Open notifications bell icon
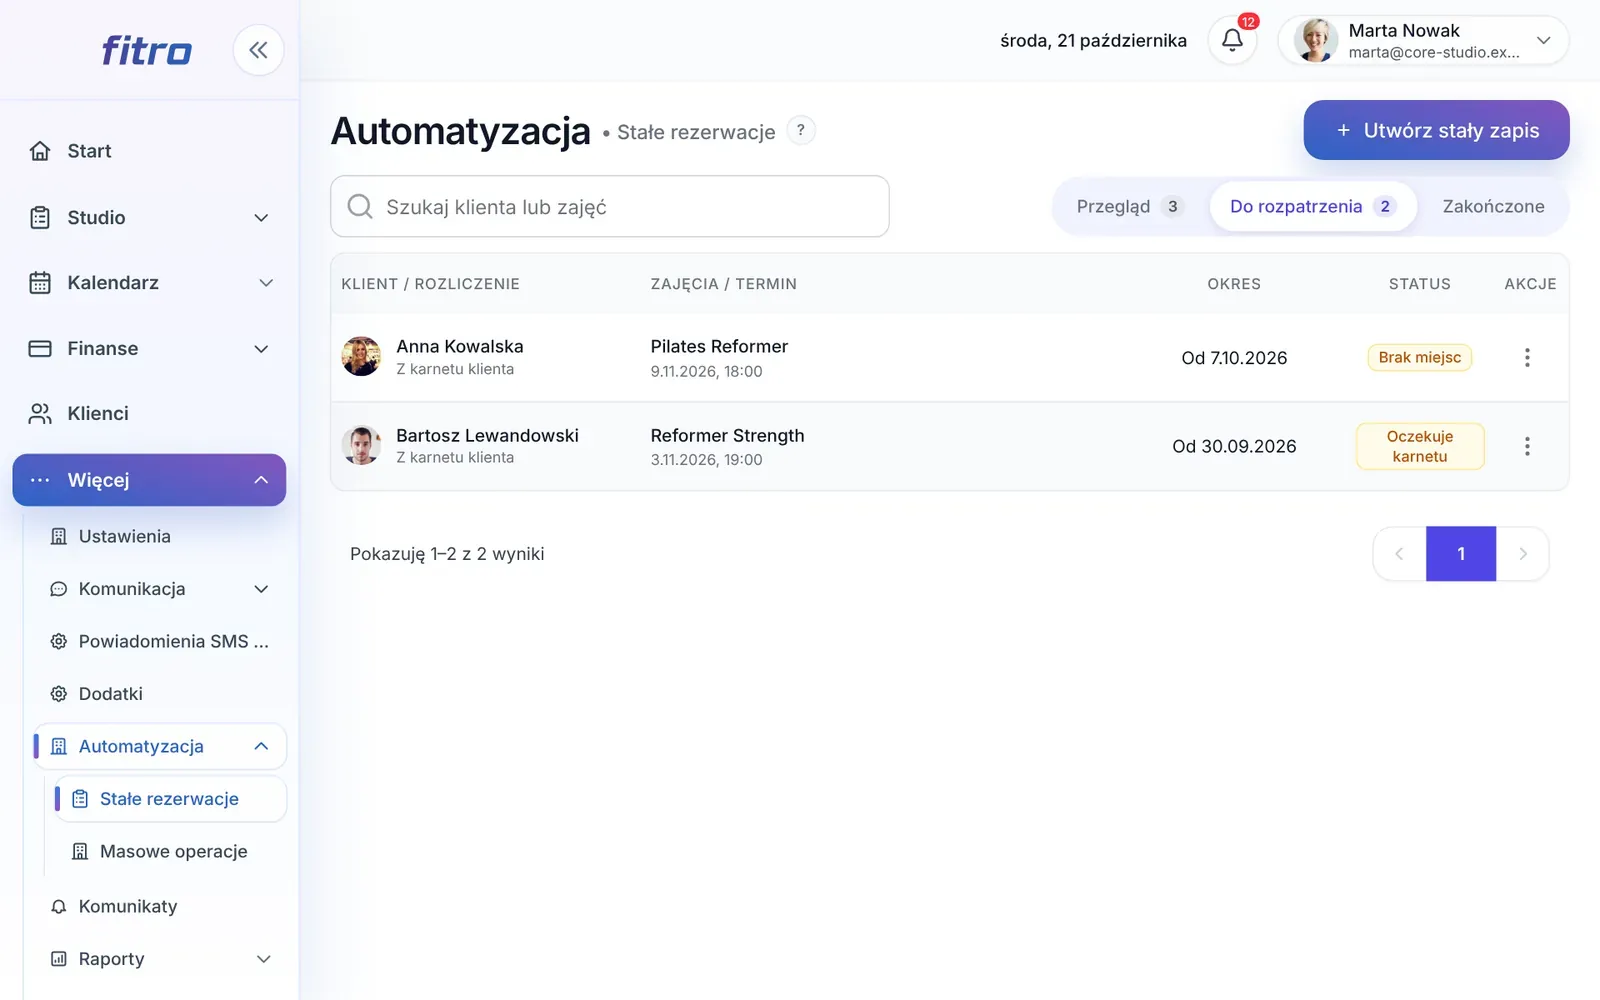 [x=1232, y=40]
